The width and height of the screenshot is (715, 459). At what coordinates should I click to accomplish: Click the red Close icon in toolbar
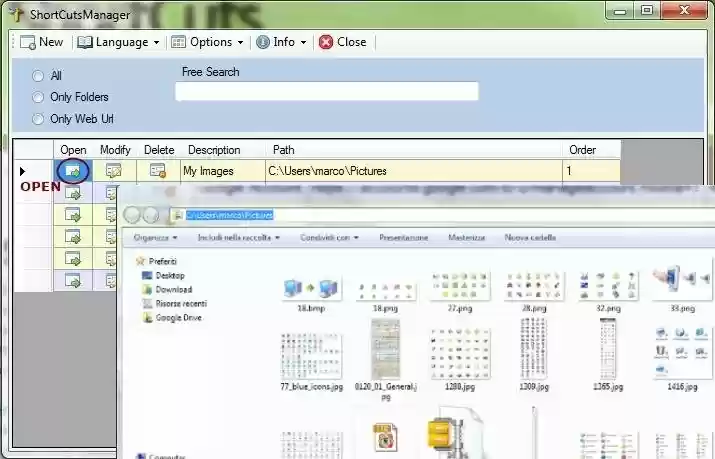[326, 42]
